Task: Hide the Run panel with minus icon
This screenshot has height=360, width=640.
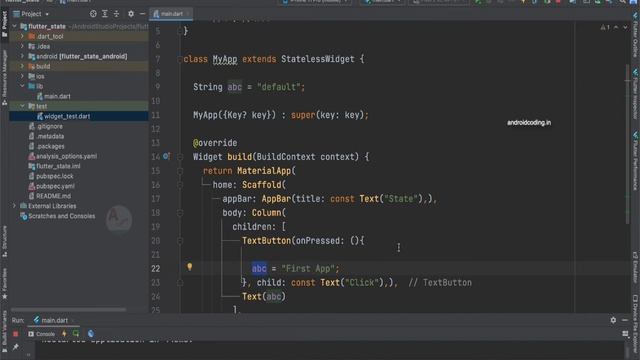Action: [x=625, y=320]
